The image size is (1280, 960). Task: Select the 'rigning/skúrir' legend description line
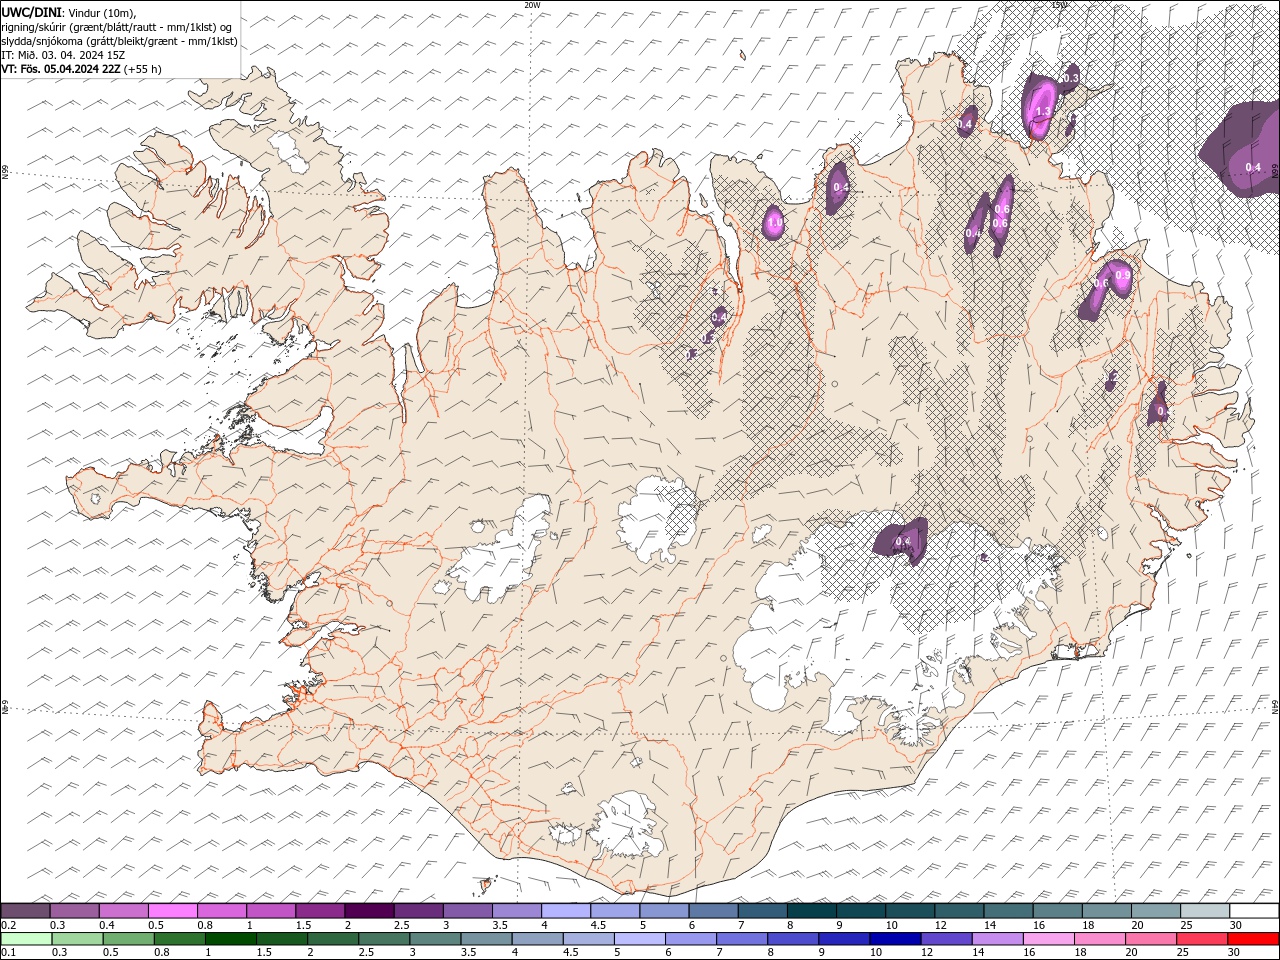click(118, 26)
